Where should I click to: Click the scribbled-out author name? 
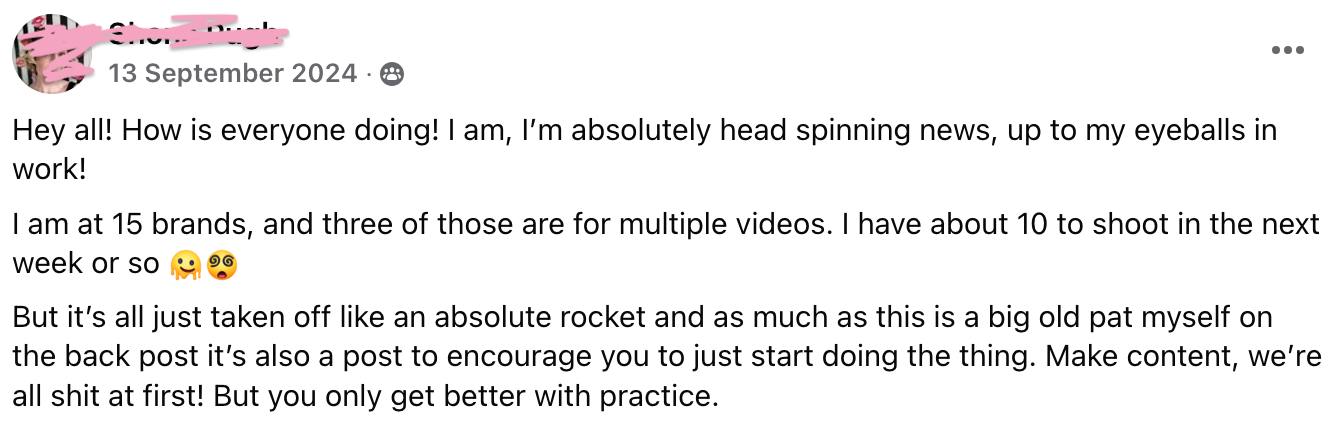tap(190, 35)
